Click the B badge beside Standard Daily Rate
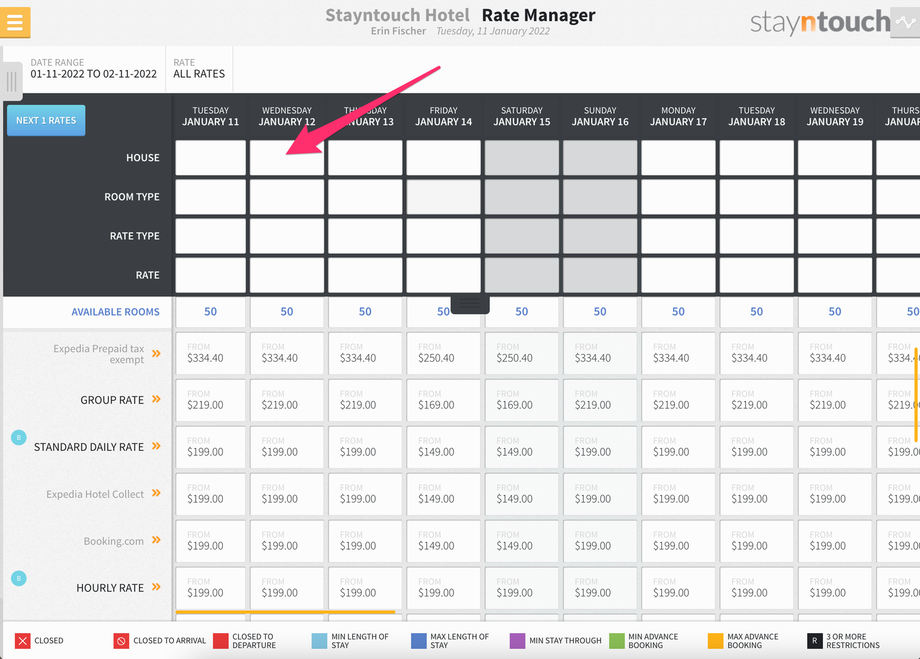This screenshot has width=920, height=659. [x=19, y=437]
